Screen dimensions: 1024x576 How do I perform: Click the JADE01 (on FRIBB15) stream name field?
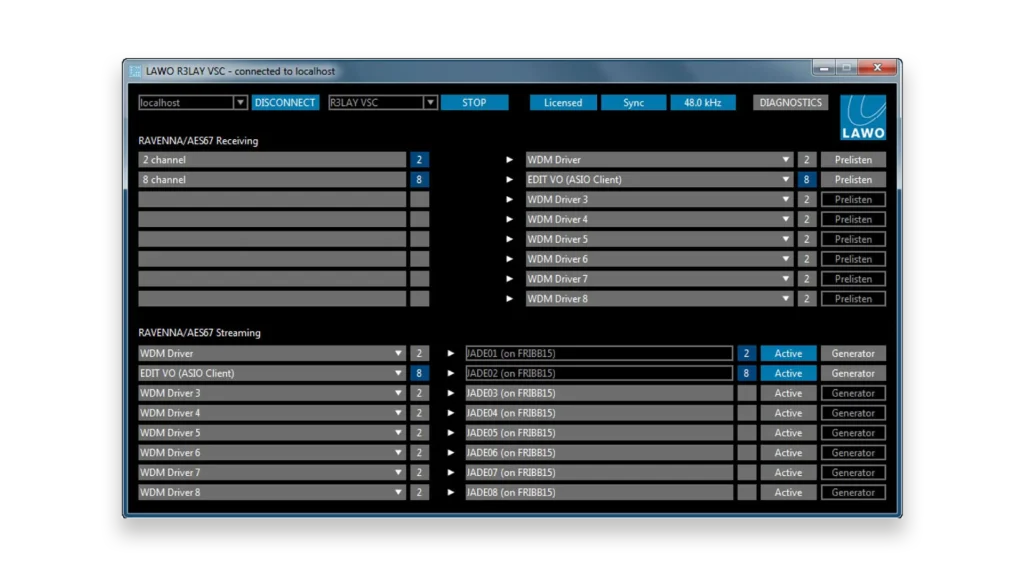tap(599, 353)
